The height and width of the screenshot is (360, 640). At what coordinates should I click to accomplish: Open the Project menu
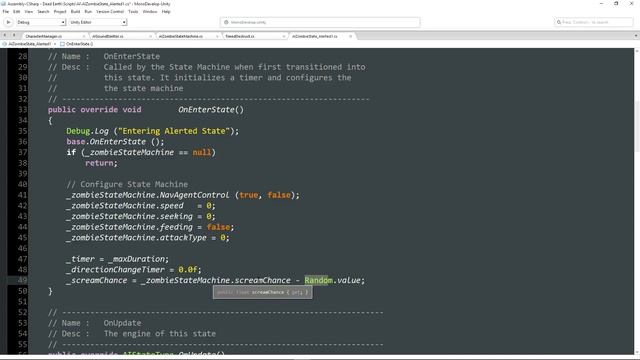(60, 11)
